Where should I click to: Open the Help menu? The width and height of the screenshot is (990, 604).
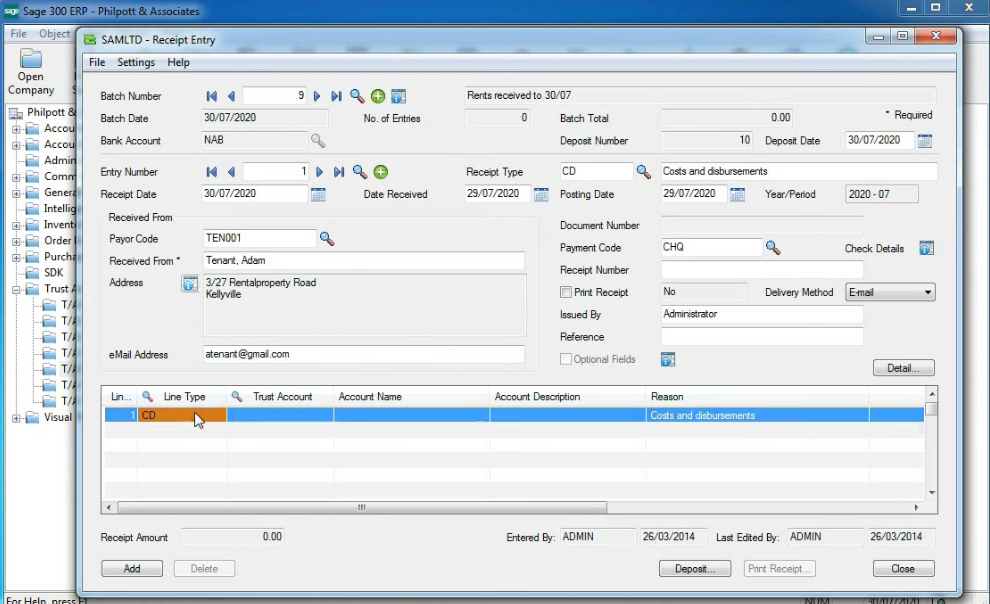coord(178,62)
